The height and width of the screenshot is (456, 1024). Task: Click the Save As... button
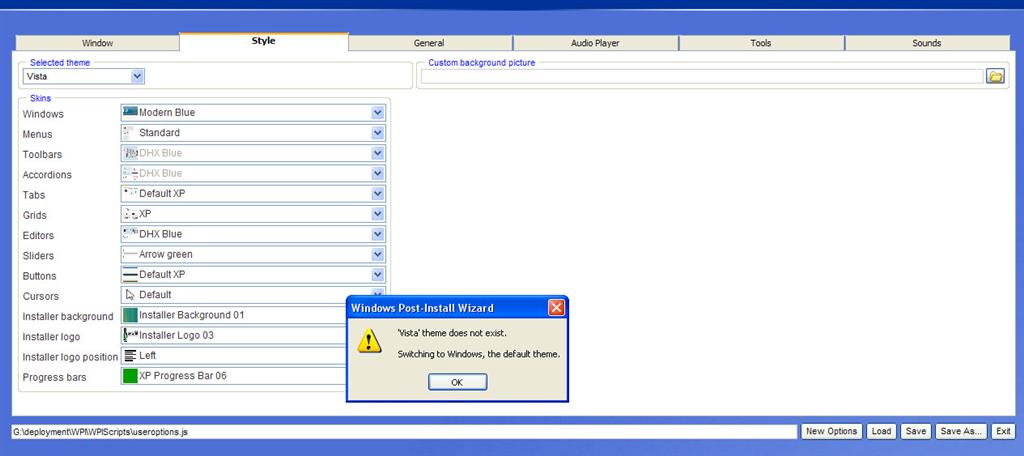coord(961,431)
